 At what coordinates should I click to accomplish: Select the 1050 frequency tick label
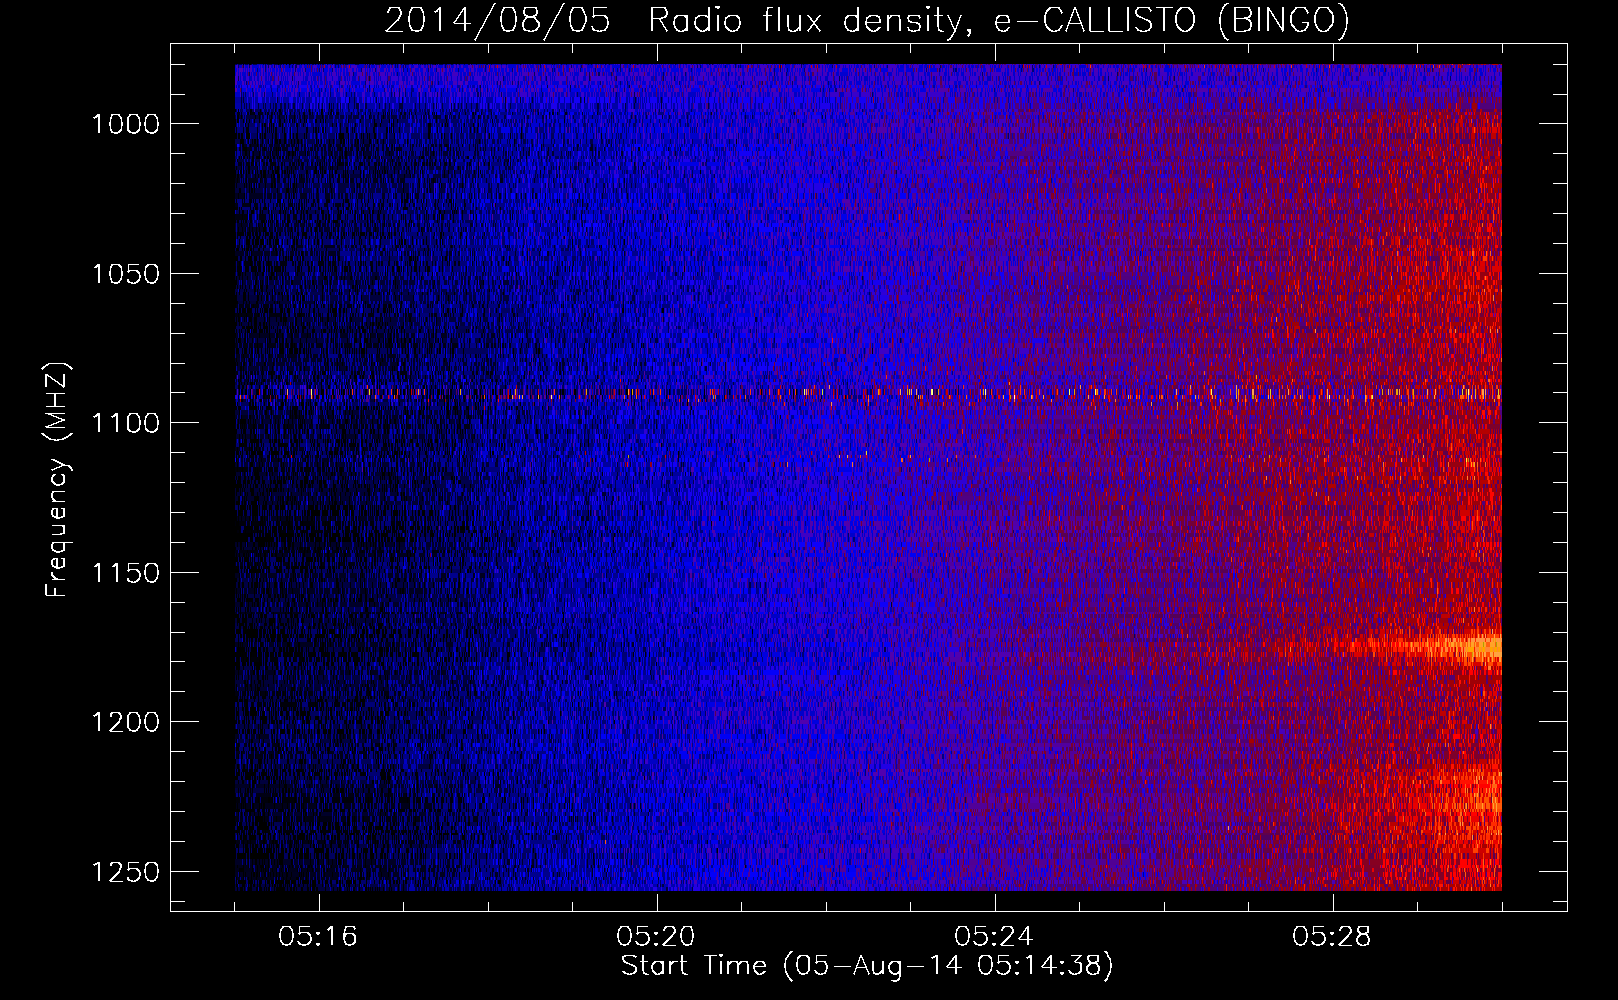pos(125,274)
